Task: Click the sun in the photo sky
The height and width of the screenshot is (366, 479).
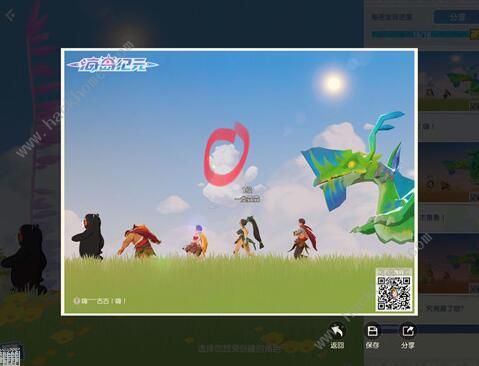Action: [333, 83]
